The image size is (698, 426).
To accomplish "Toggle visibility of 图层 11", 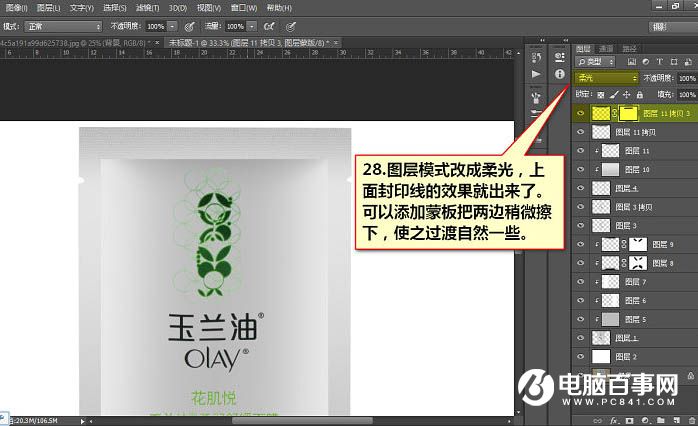I will (580, 151).
